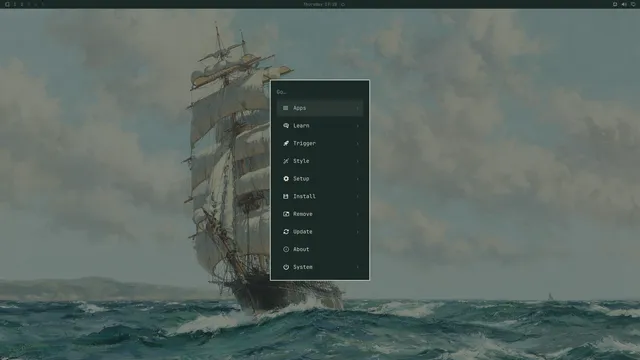This screenshot has width=640, height=360.
Task: Click the Apps grid icon in the menu
Action: coord(286,108)
